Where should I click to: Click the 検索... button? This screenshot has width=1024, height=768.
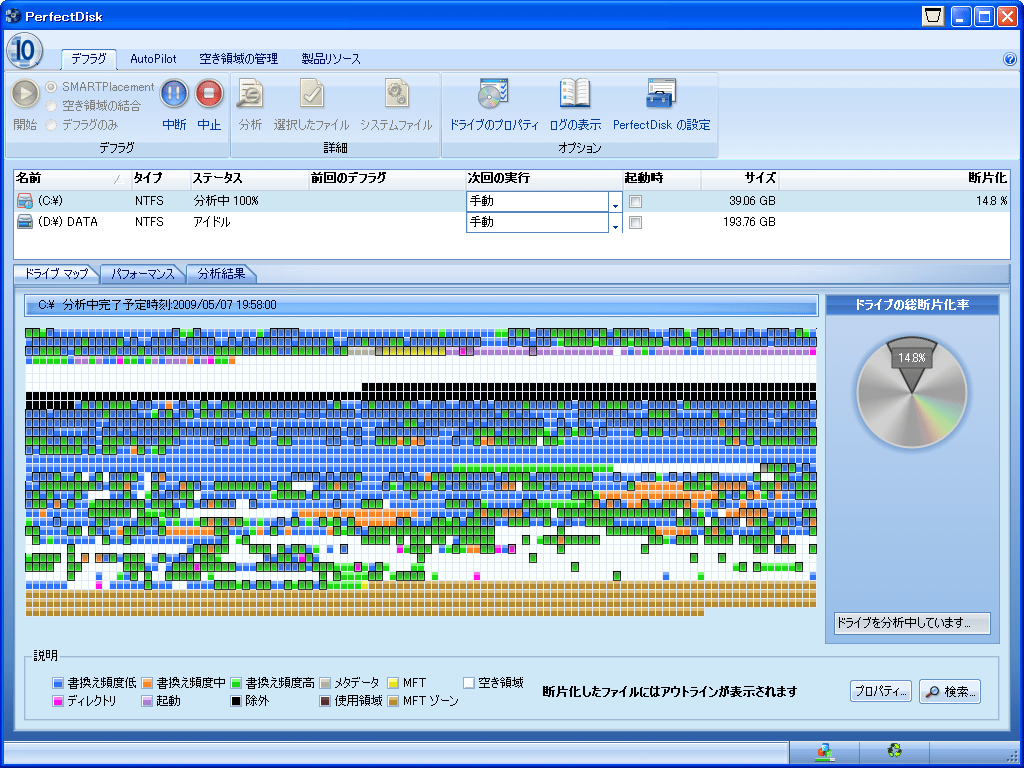tap(950, 691)
